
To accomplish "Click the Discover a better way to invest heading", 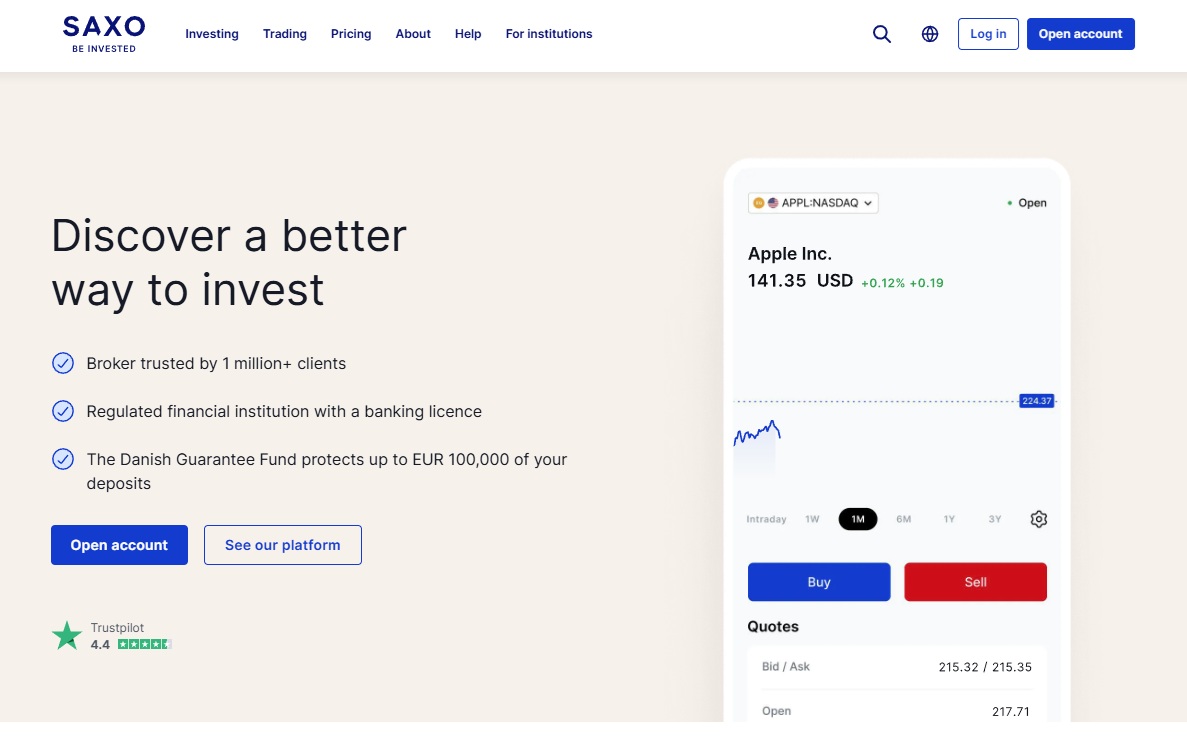I will coord(229,262).
